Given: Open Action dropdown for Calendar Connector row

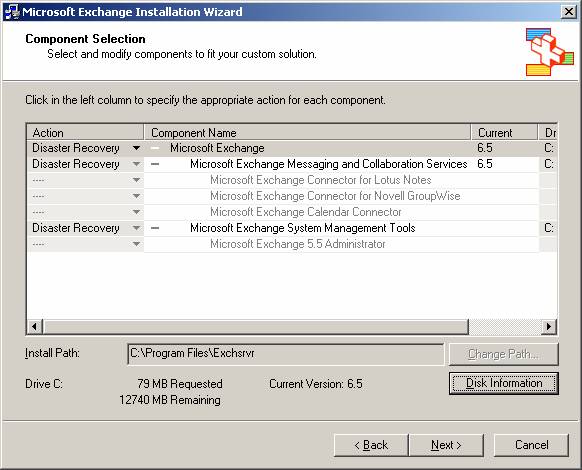Looking at the screenshot, I should coord(136,212).
